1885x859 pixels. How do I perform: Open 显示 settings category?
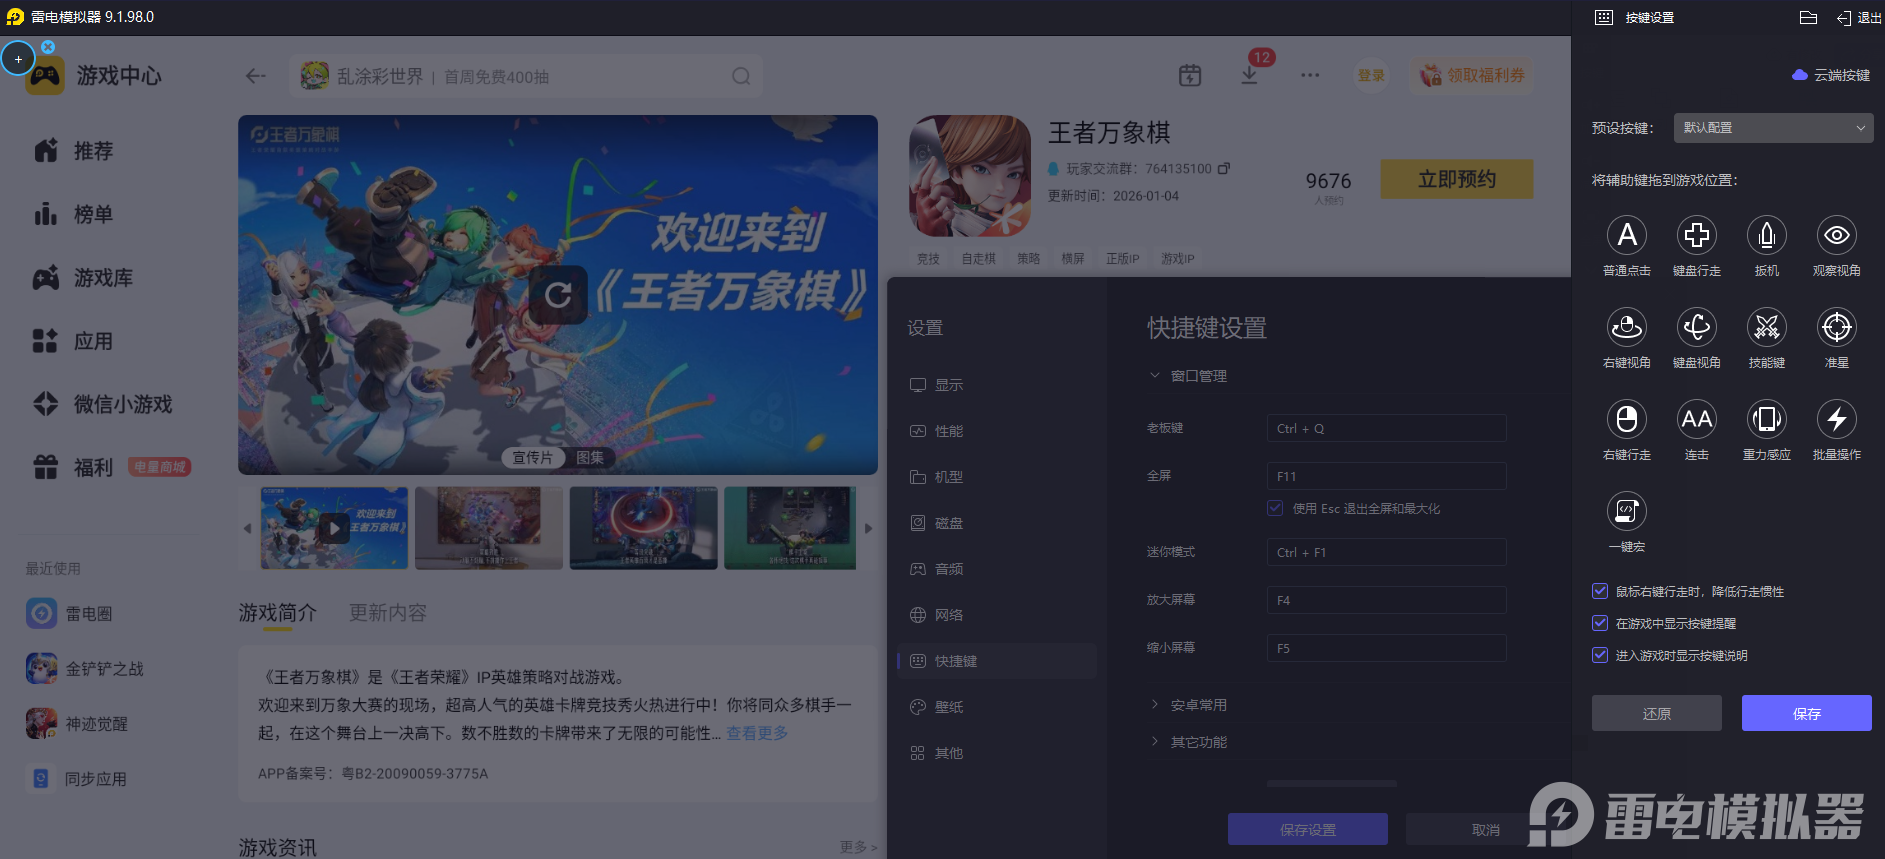coord(997,385)
